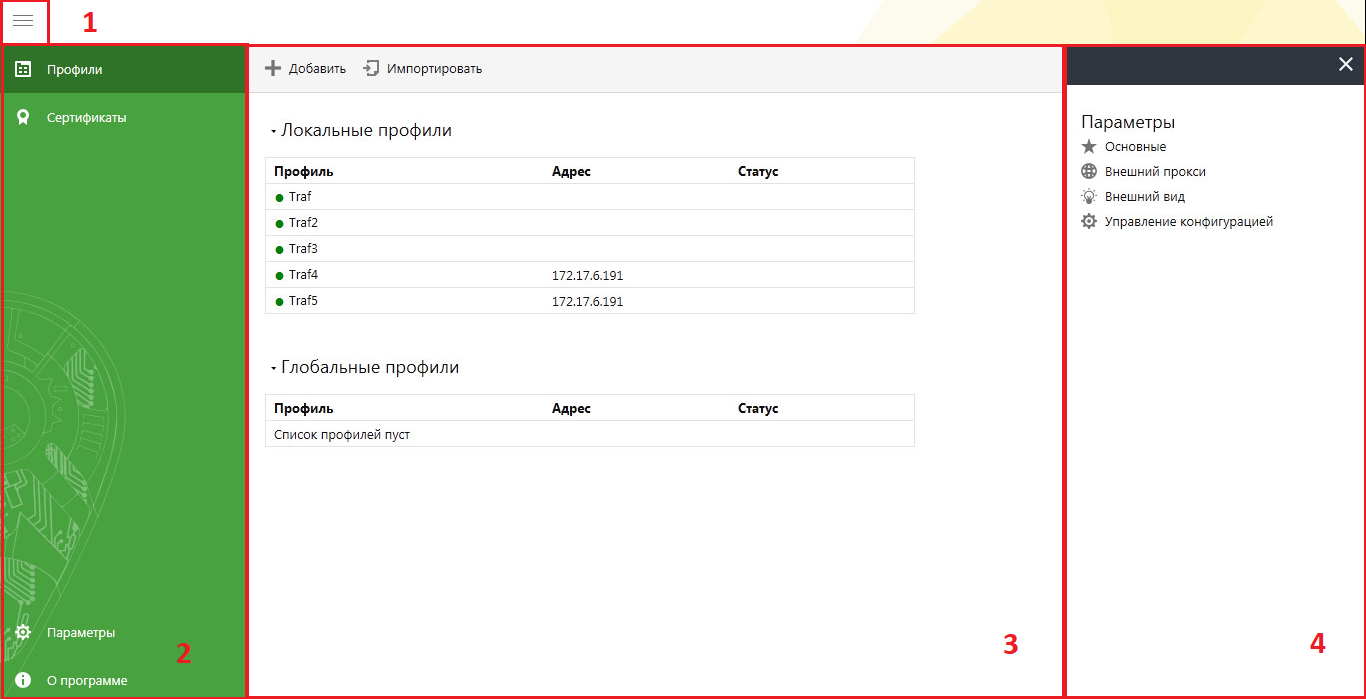Click the info icon for О программе

pos(23,680)
